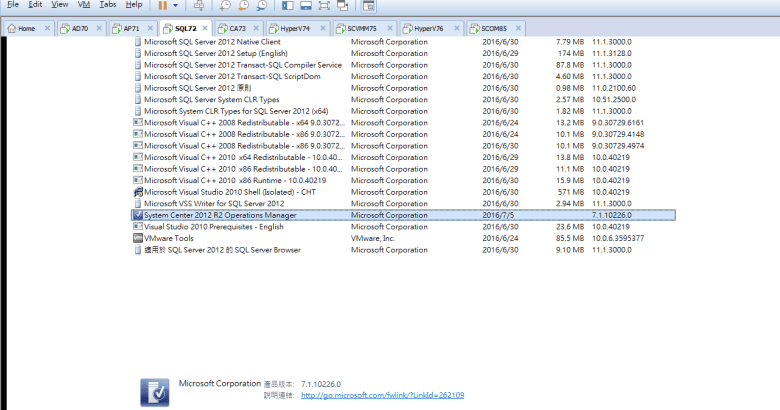The width and height of the screenshot is (780, 410).
Task: Click the Unity mode toolbar icon
Action: point(343,5)
